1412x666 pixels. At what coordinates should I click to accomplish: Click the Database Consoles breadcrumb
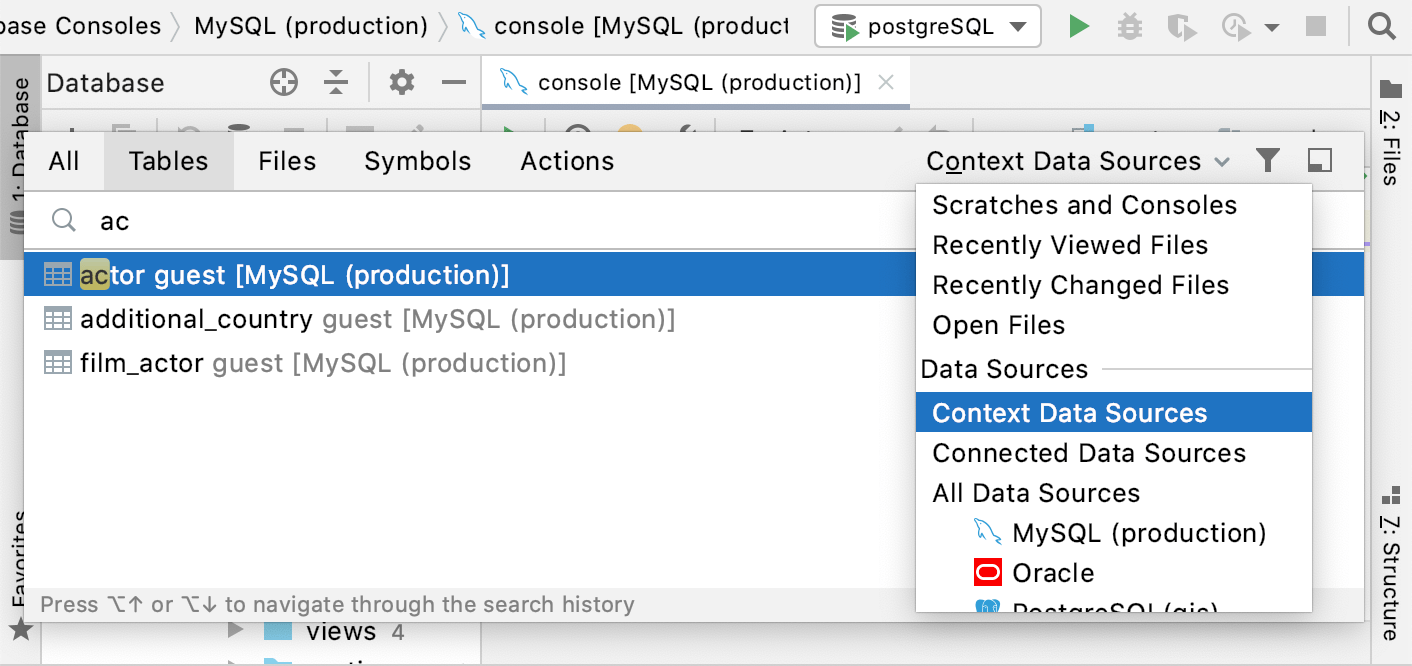pyautogui.click(x=80, y=26)
